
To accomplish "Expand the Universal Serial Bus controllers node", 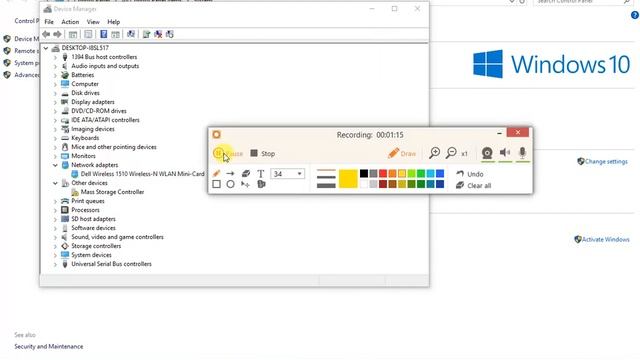I will tap(55, 264).
